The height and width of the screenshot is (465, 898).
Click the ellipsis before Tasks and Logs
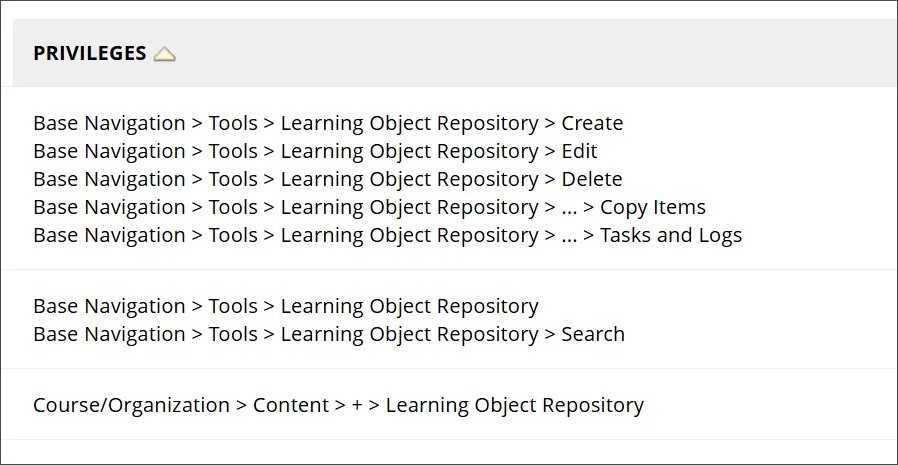[569, 237]
